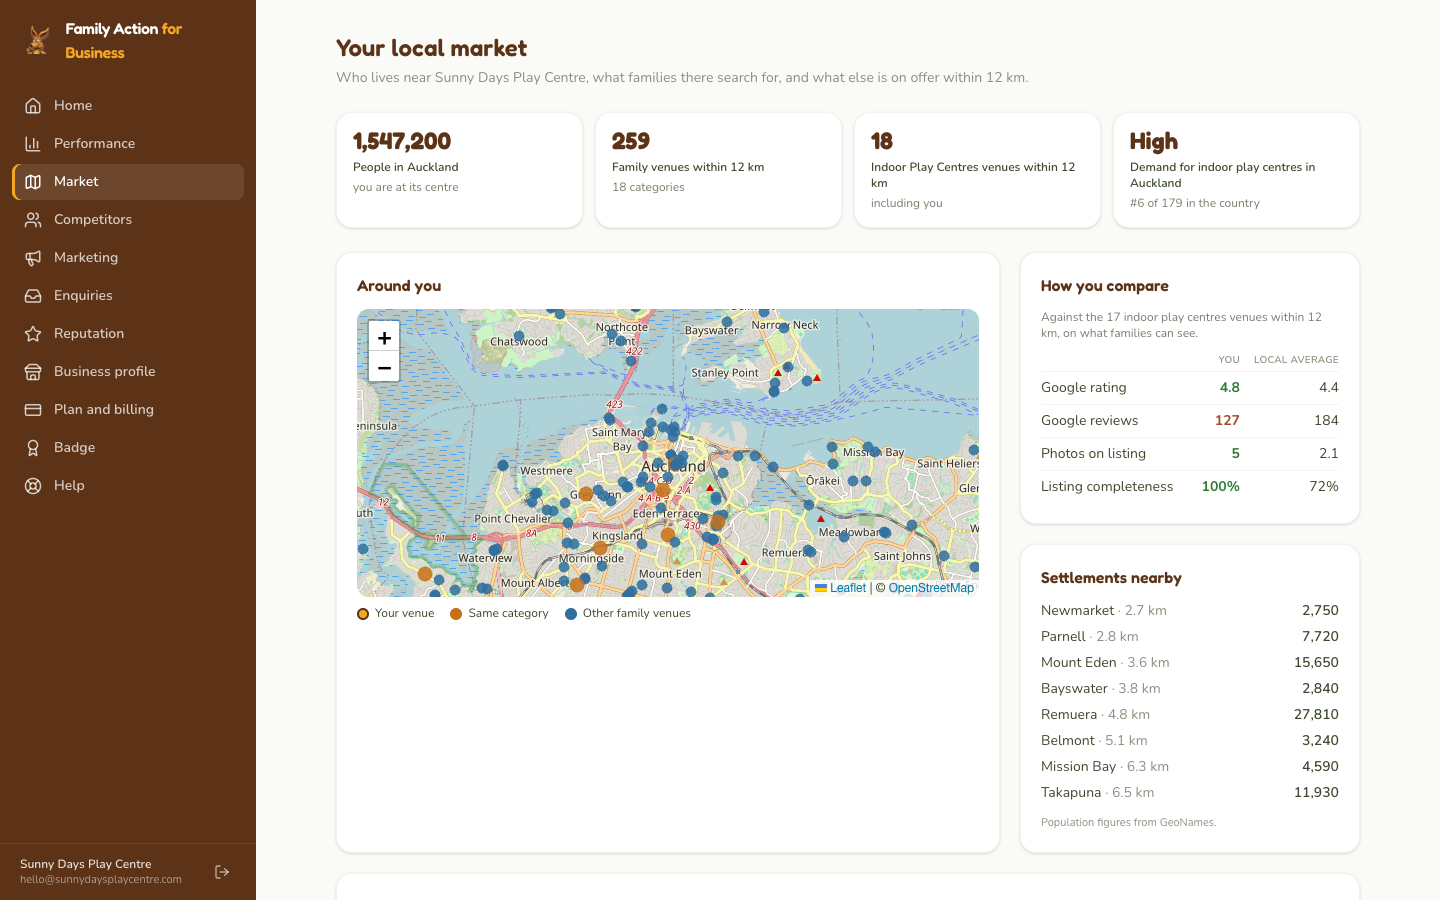This screenshot has height=900, width=1440.
Task: Click the Remuera settlement row
Action: coord(1190,714)
